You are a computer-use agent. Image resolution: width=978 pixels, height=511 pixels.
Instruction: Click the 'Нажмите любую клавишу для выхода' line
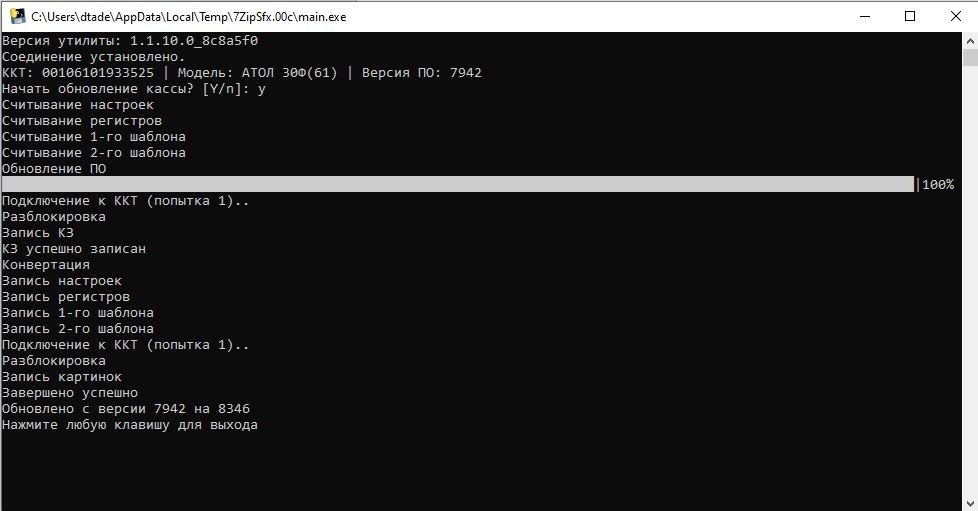tap(130, 425)
